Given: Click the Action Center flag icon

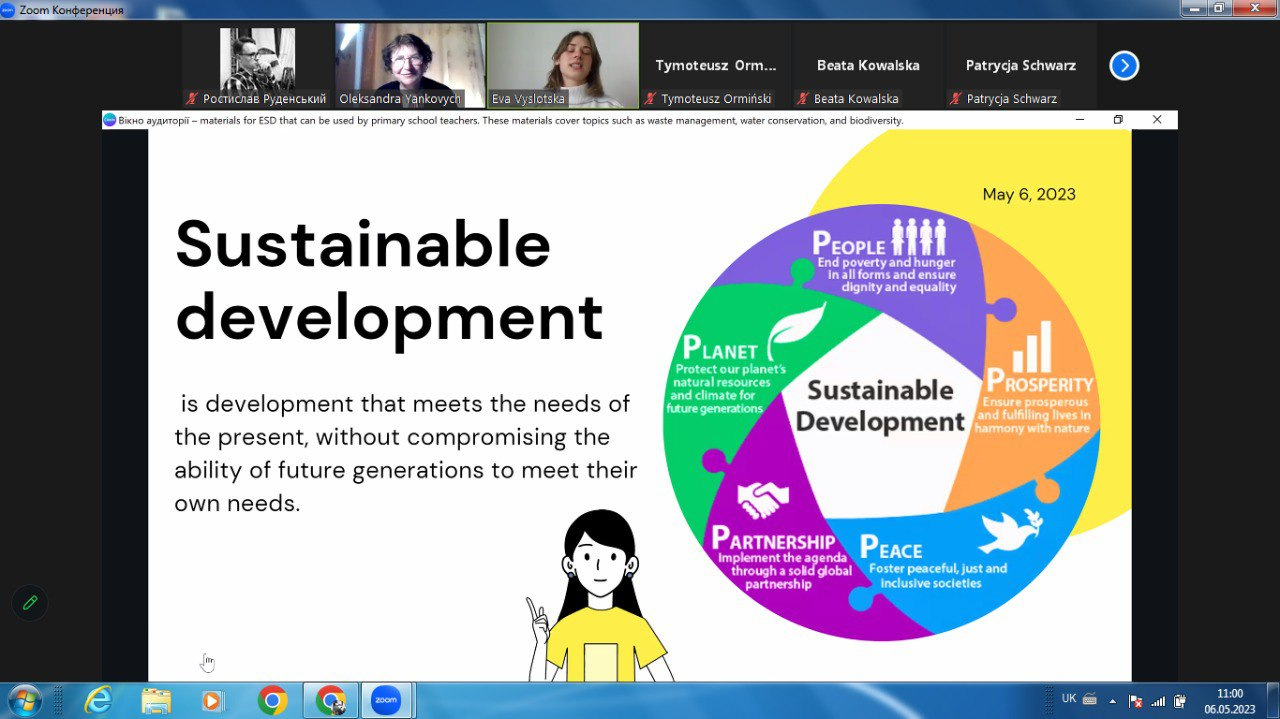Looking at the screenshot, I should pos(1135,701).
